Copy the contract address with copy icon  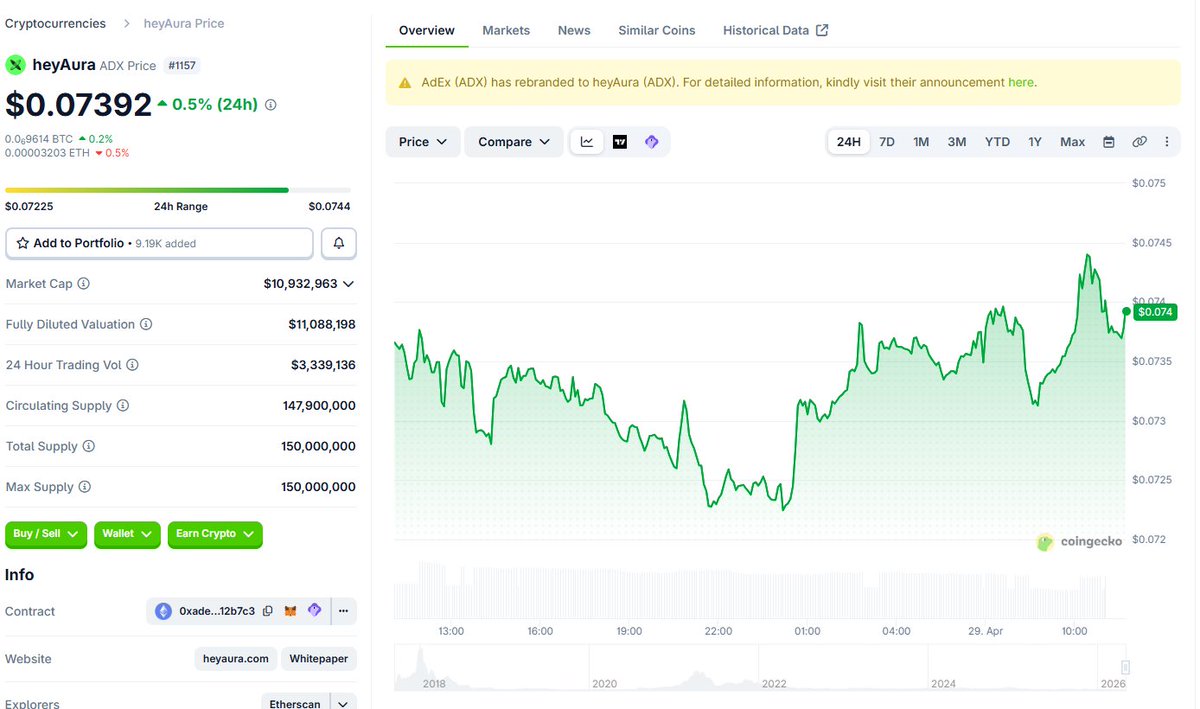[268, 611]
